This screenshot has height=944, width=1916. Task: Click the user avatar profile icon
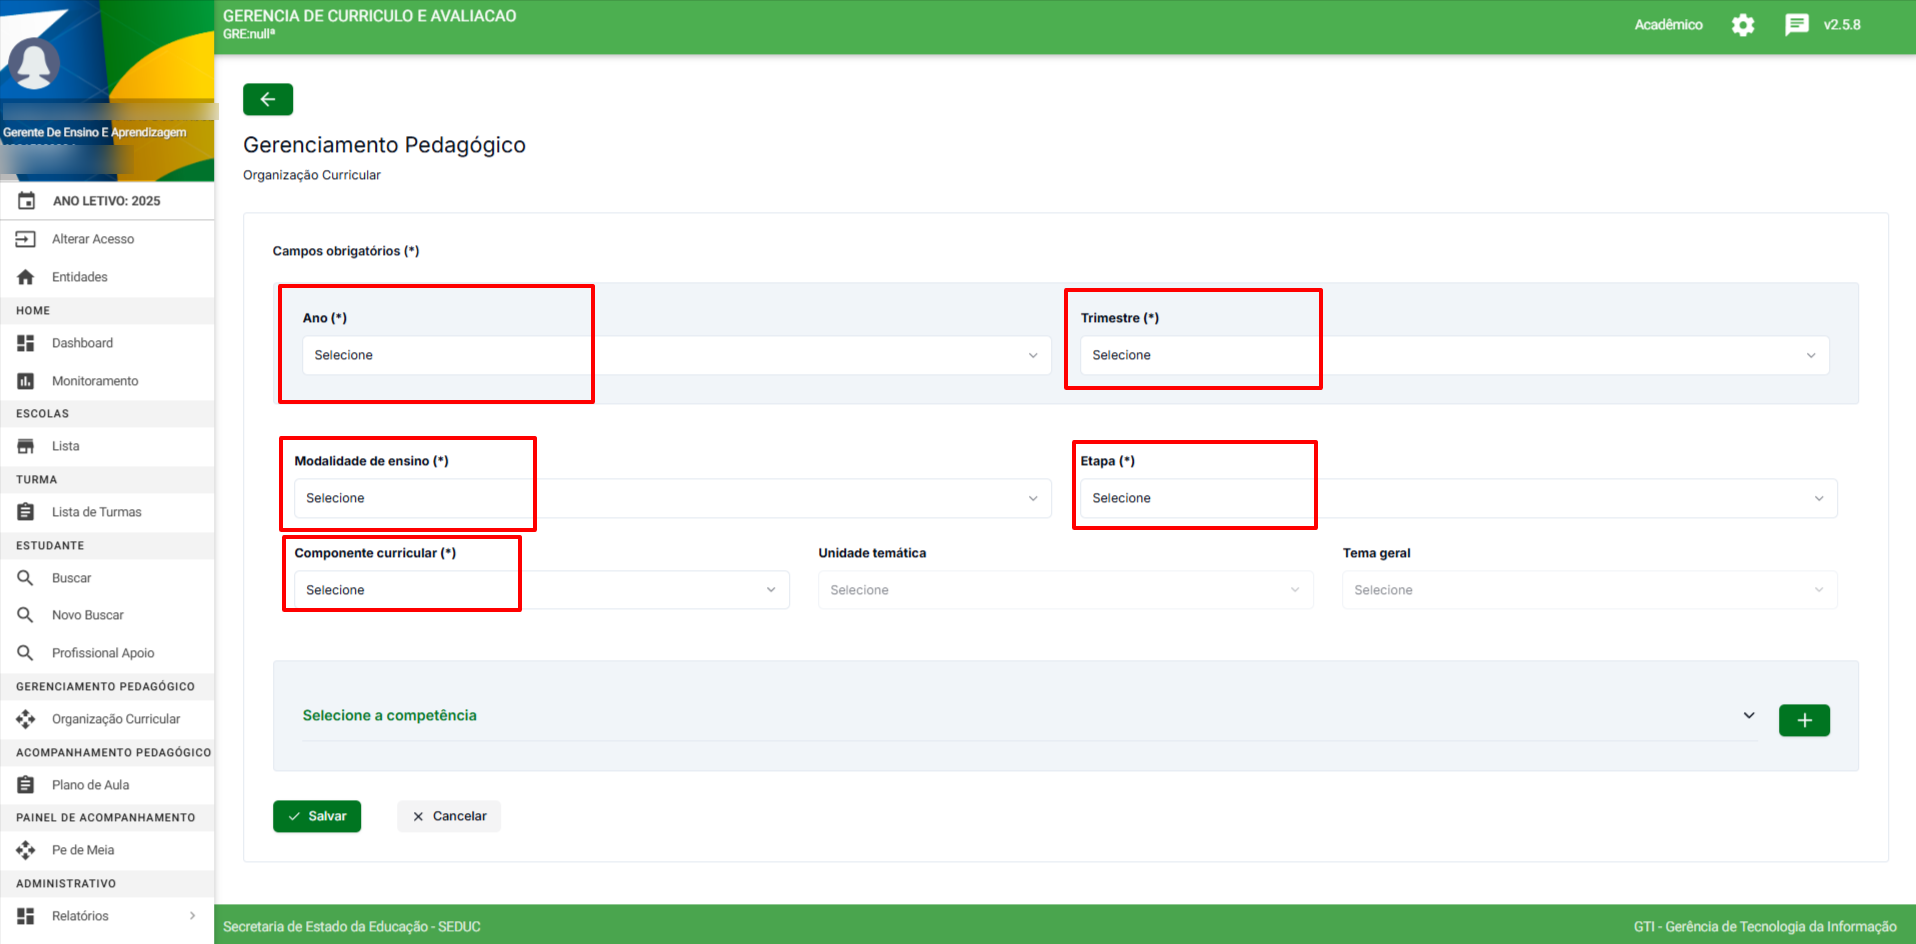(34, 64)
